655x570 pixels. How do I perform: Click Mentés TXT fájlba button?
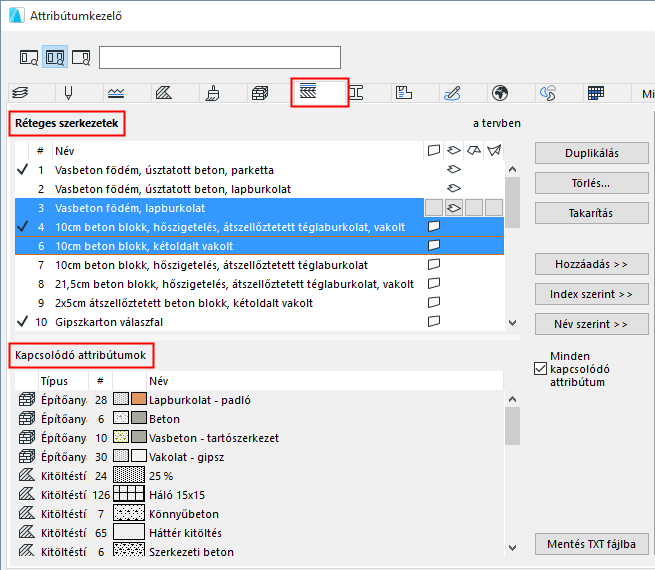coord(592,544)
